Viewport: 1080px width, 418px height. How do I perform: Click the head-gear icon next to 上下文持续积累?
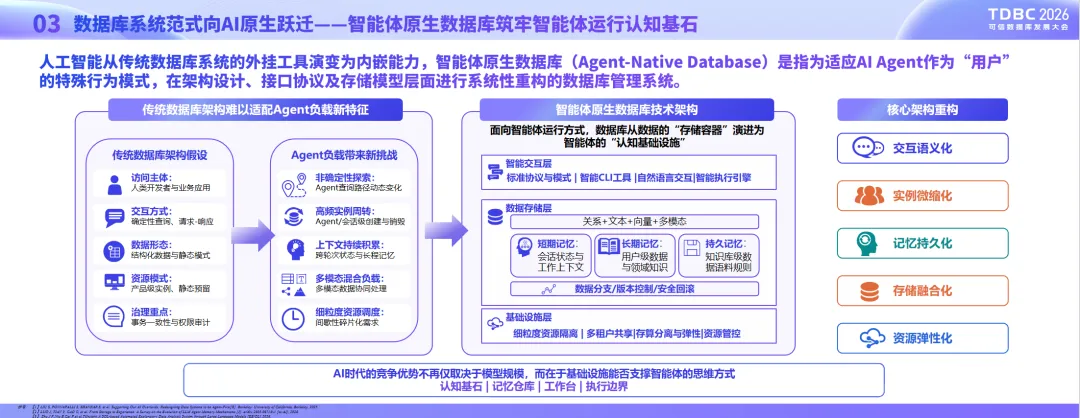(x=294, y=249)
